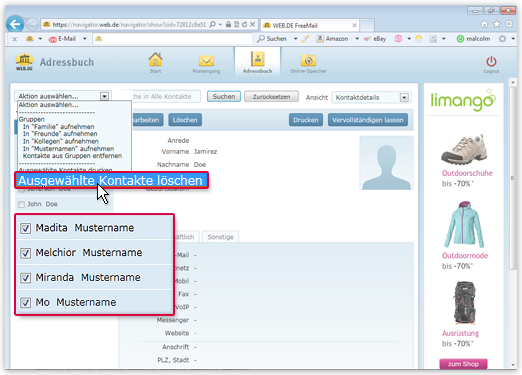The image size is (522, 375).
Task: Click the contact search input field
Action: point(167,97)
